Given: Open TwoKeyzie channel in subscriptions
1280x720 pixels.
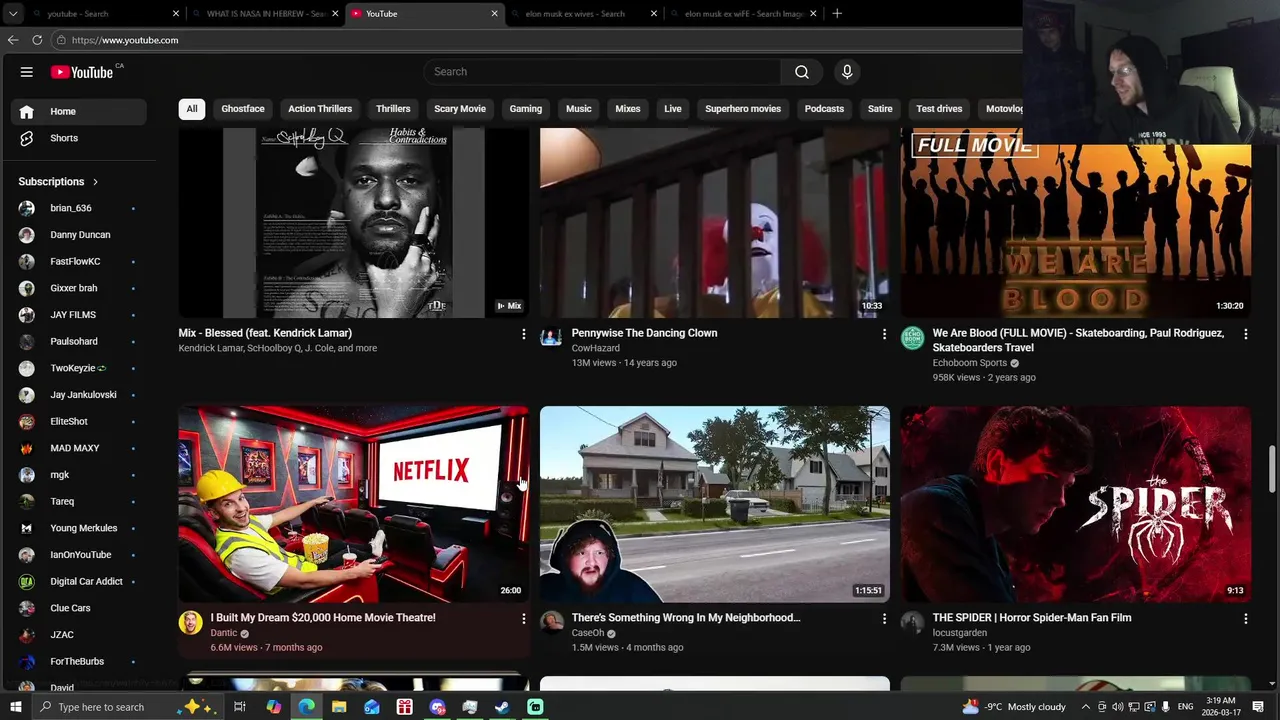Looking at the screenshot, I should 79,368.
